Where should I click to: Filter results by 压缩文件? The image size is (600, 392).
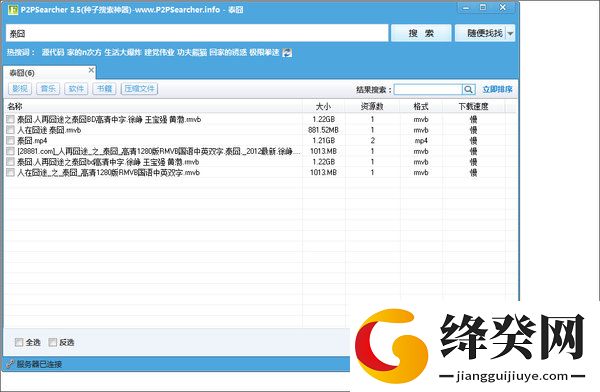coord(139,89)
